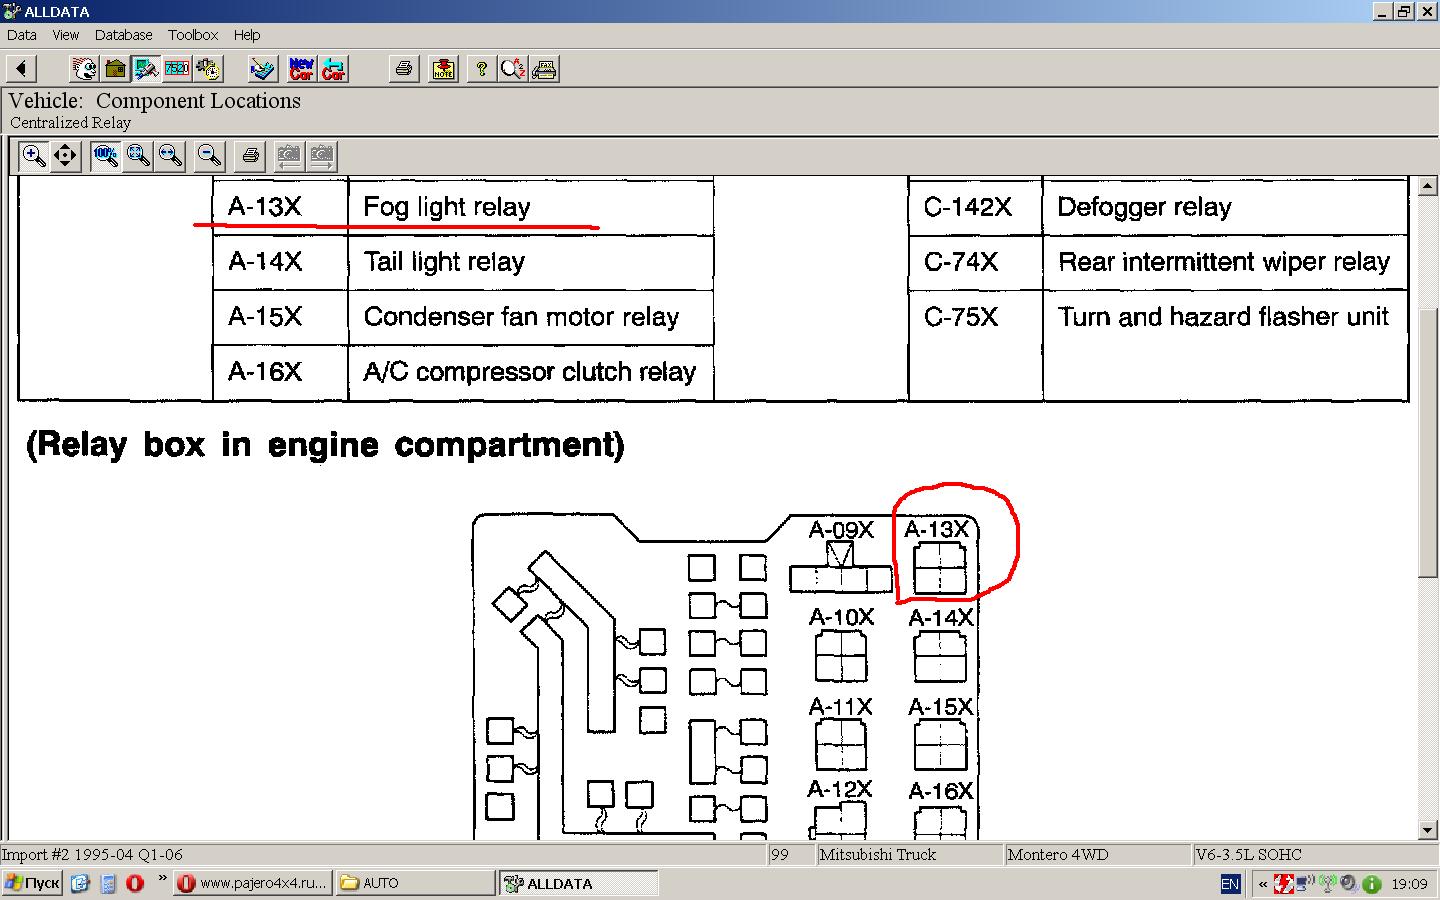Expand hidden system tray icons arrow
Image resolution: width=1440 pixels, height=900 pixels.
click(x=1263, y=884)
